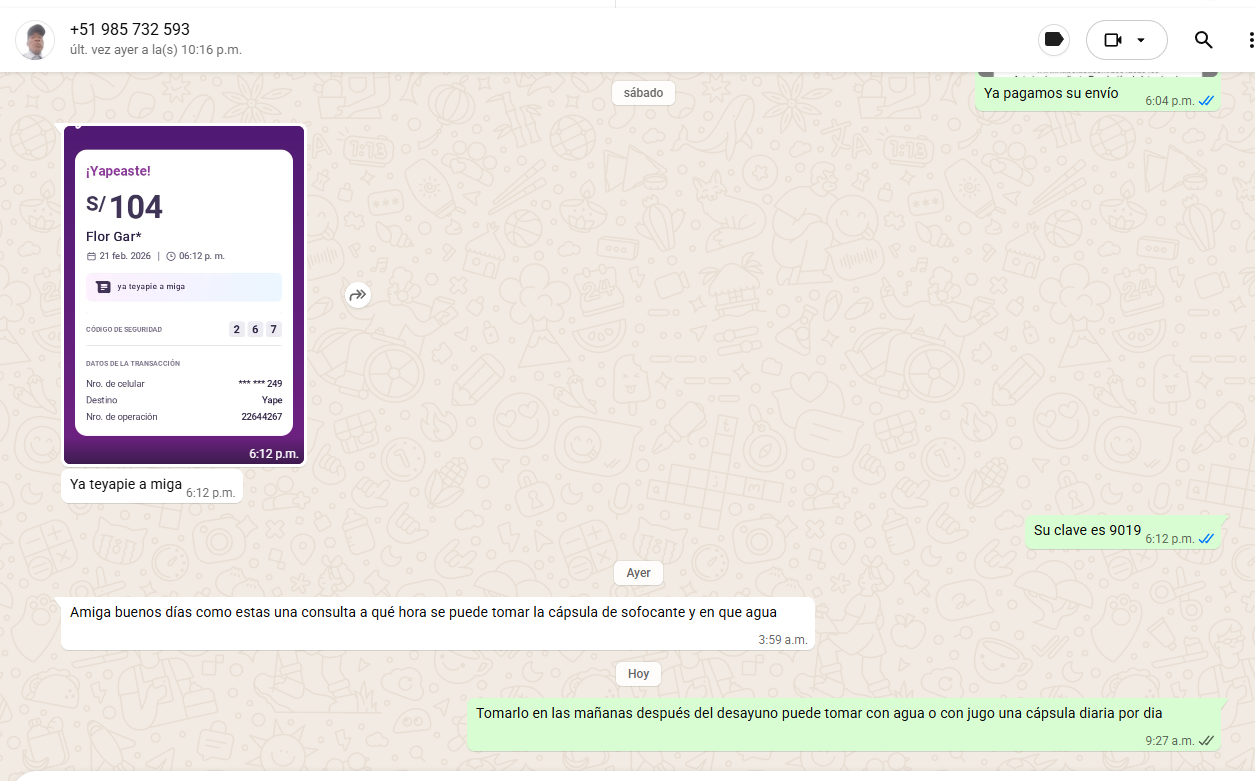Open the contact's profile photo
1255x781 pixels.
[x=35, y=40]
